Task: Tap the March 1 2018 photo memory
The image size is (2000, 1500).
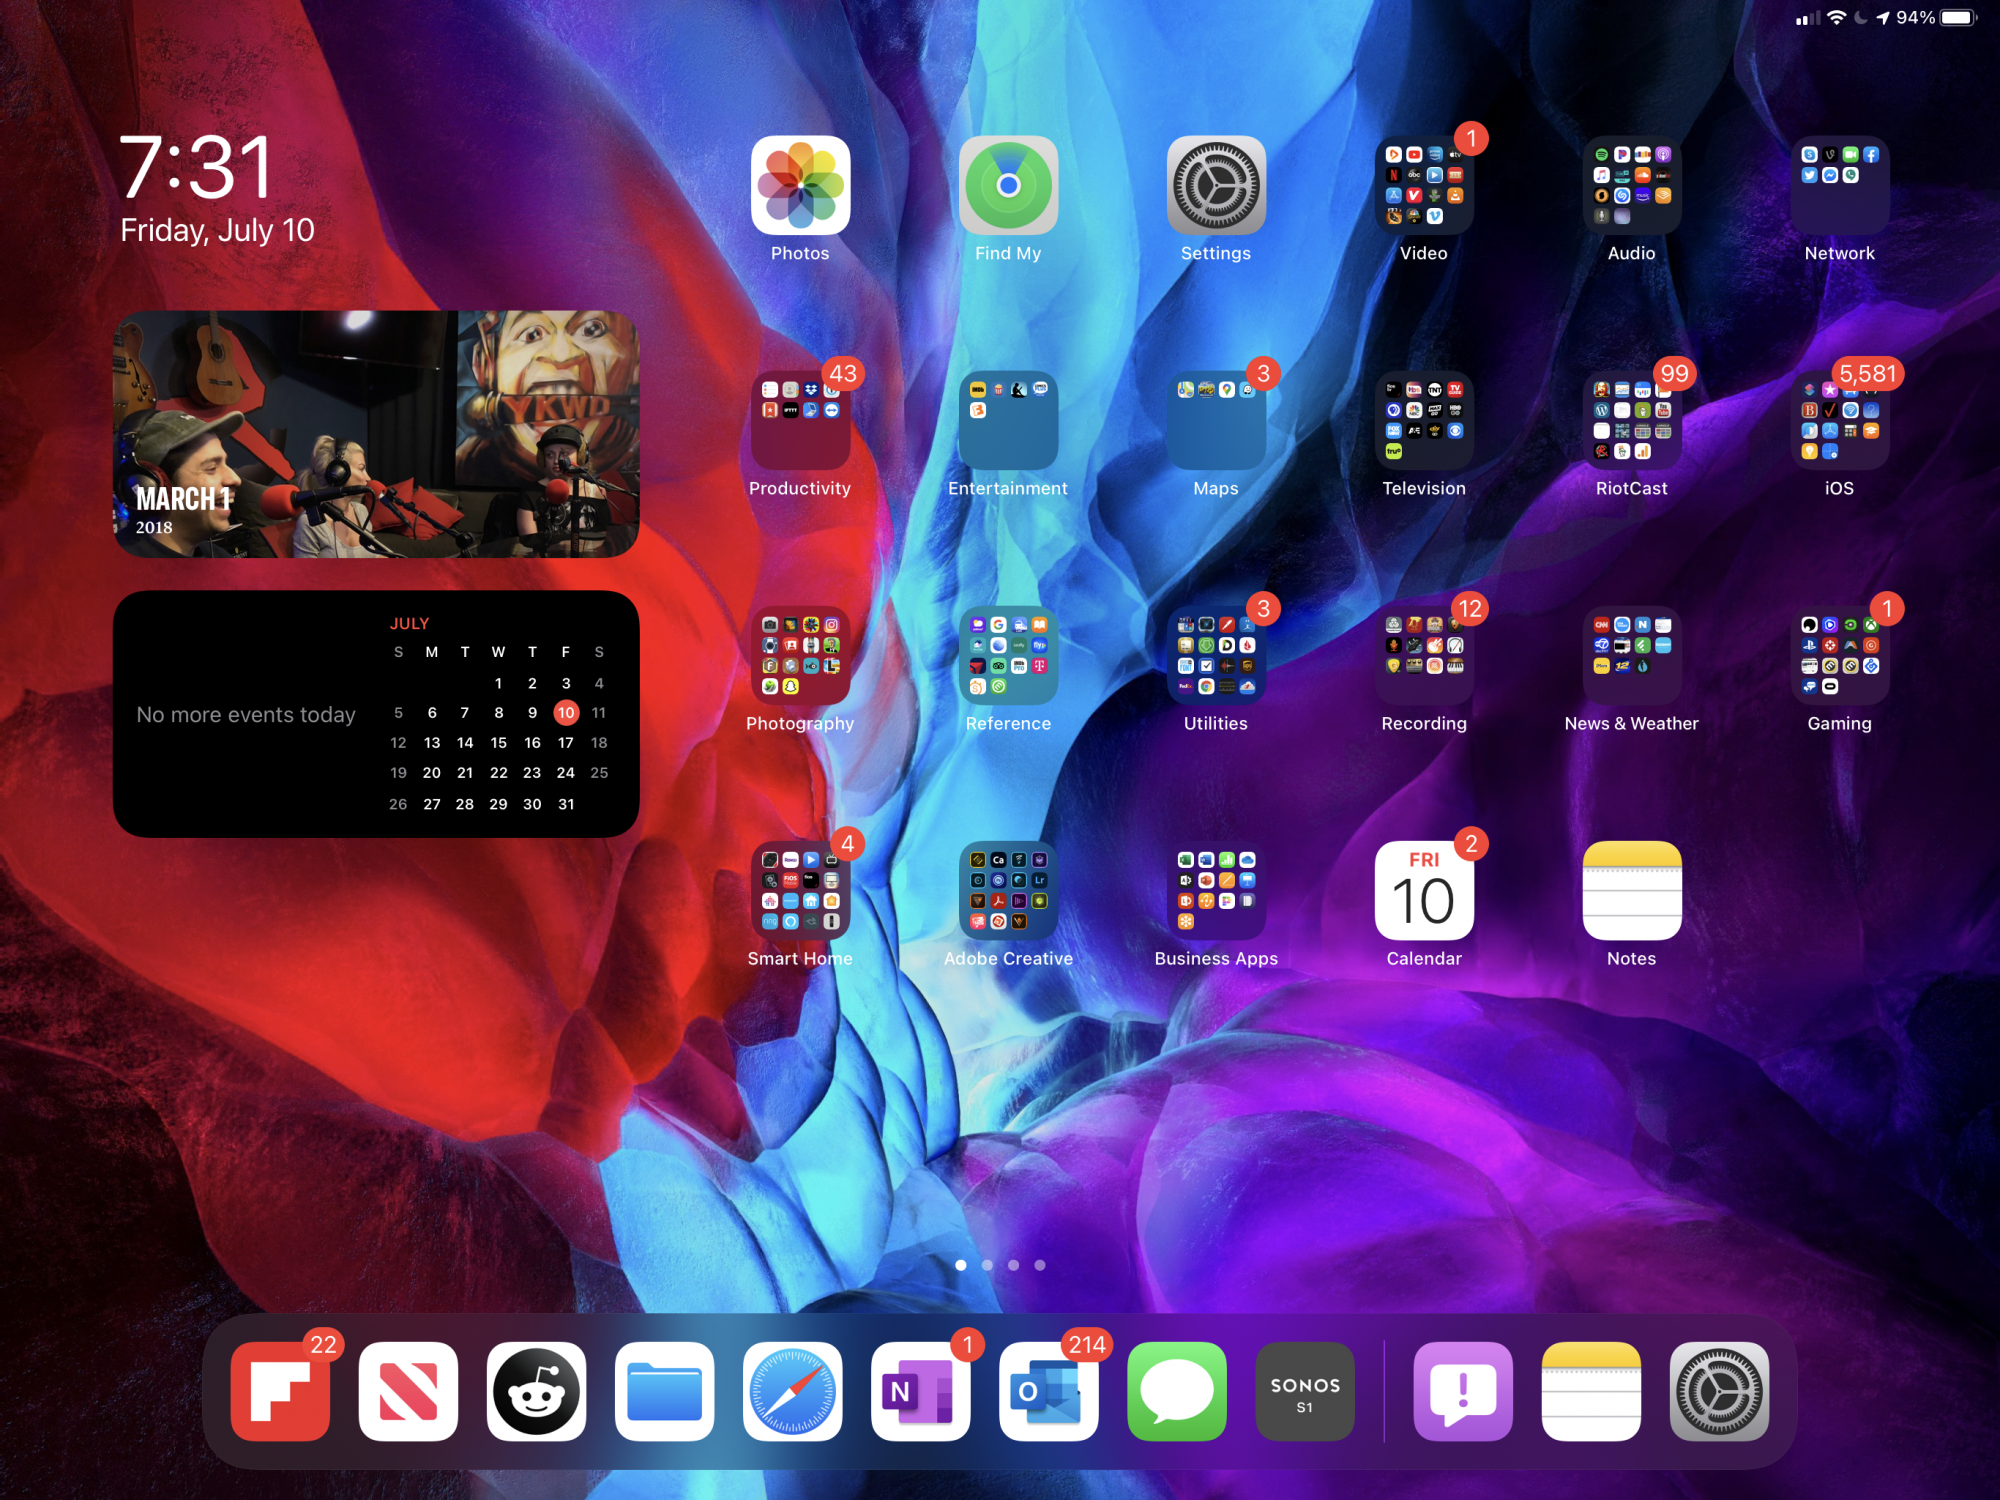Action: 376,434
